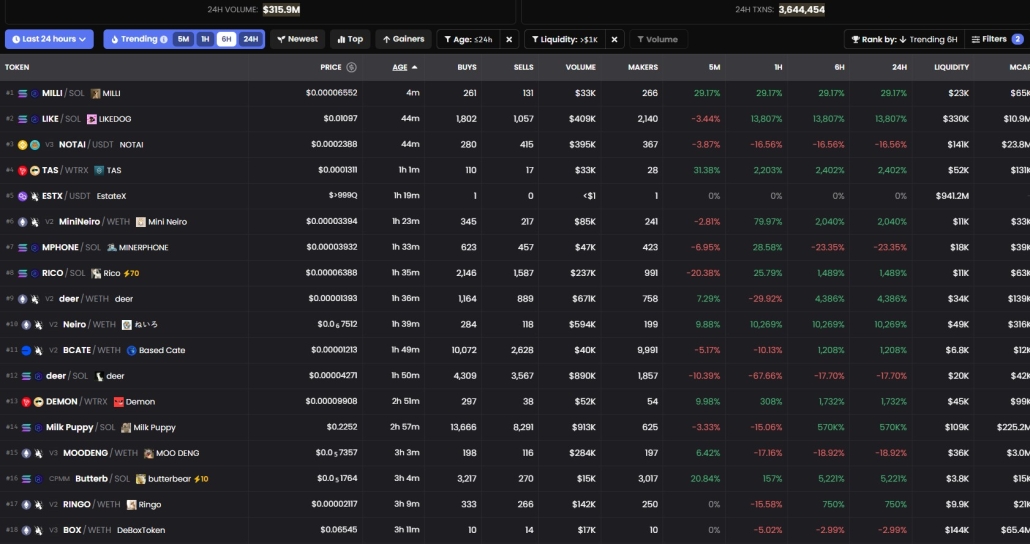The height and width of the screenshot is (544, 1030).
Task: Click the Ringo token image icon
Action: pyautogui.click(x=131, y=505)
